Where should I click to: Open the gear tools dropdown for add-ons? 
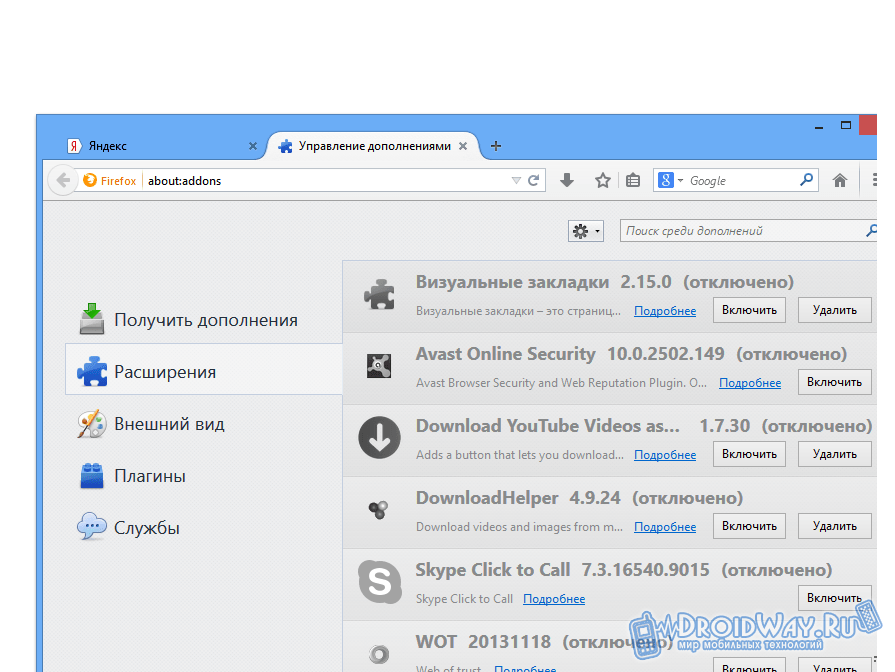[x=586, y=231]
